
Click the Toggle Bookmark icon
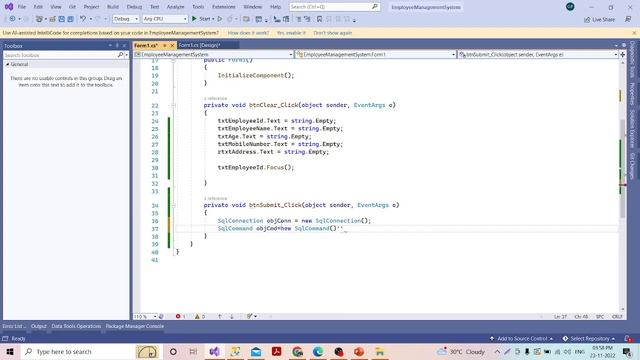(319, 19)
